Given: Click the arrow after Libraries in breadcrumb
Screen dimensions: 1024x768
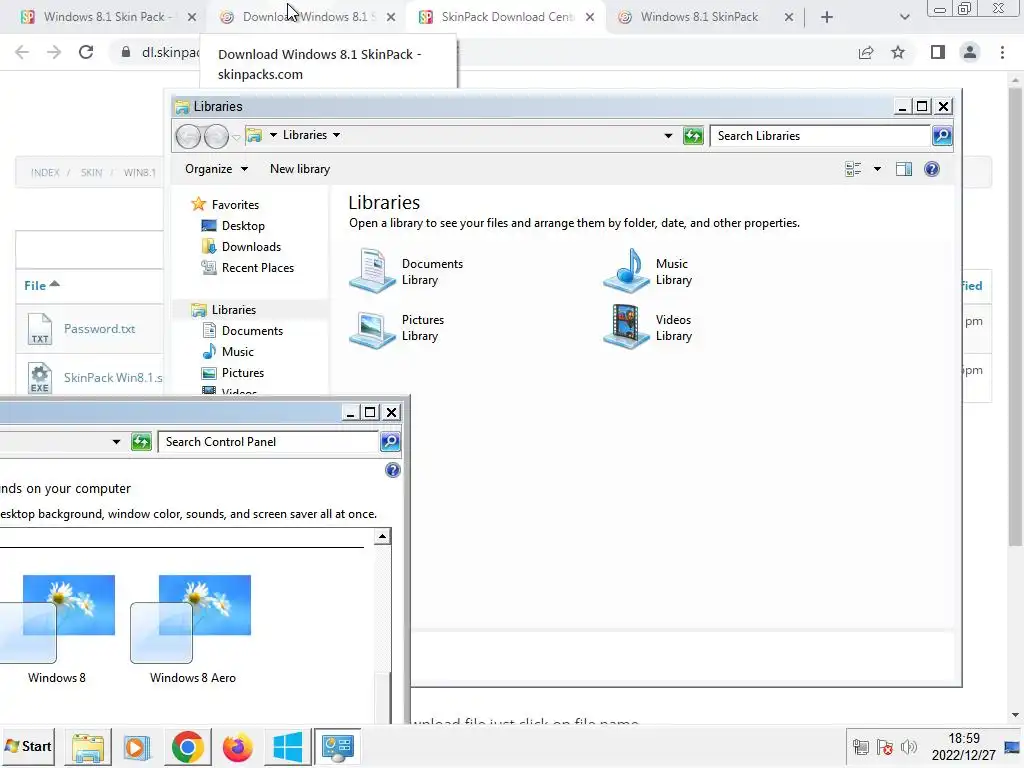Looking at the screenshot, I should [x=336, y=135].
